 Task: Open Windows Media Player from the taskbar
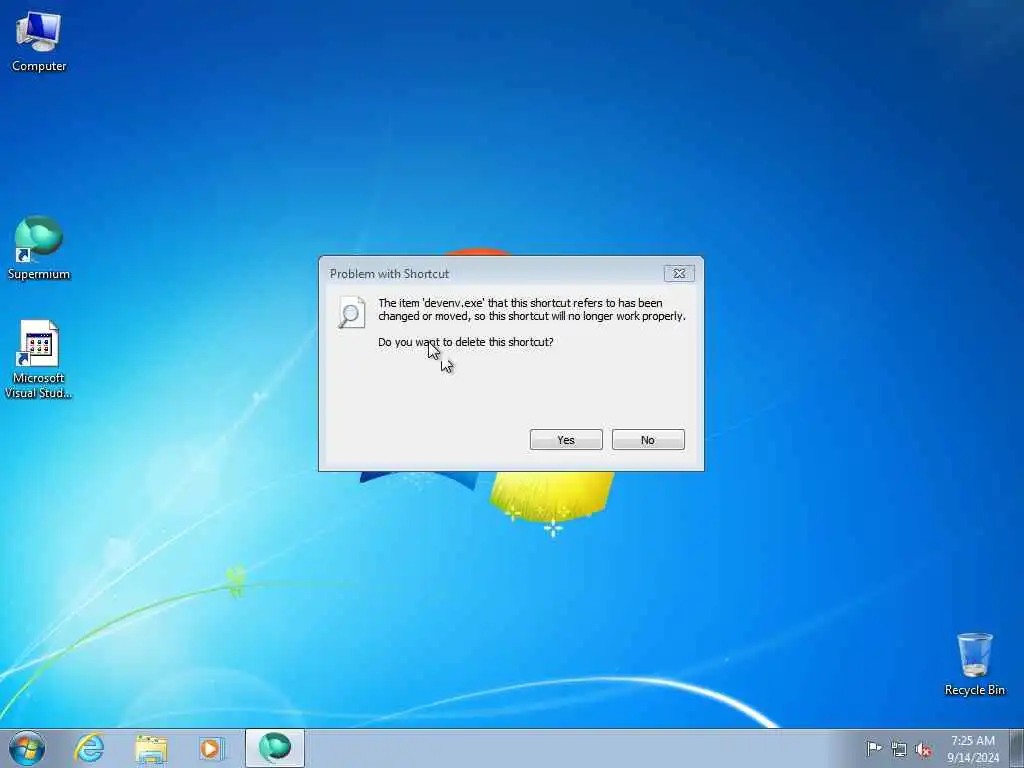click(211, 748)
